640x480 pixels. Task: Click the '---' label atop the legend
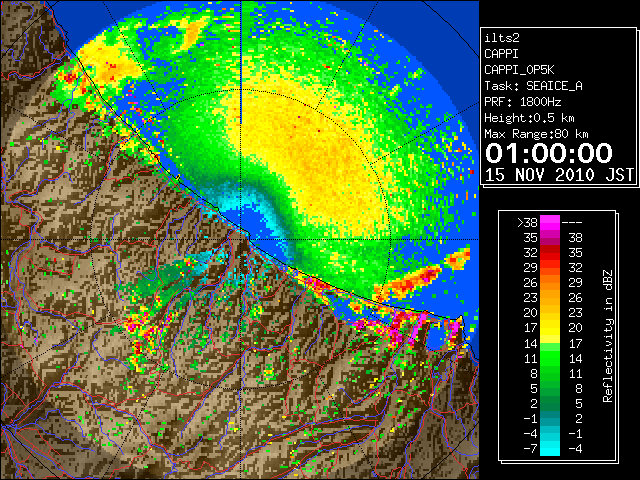tap(572, 222)
